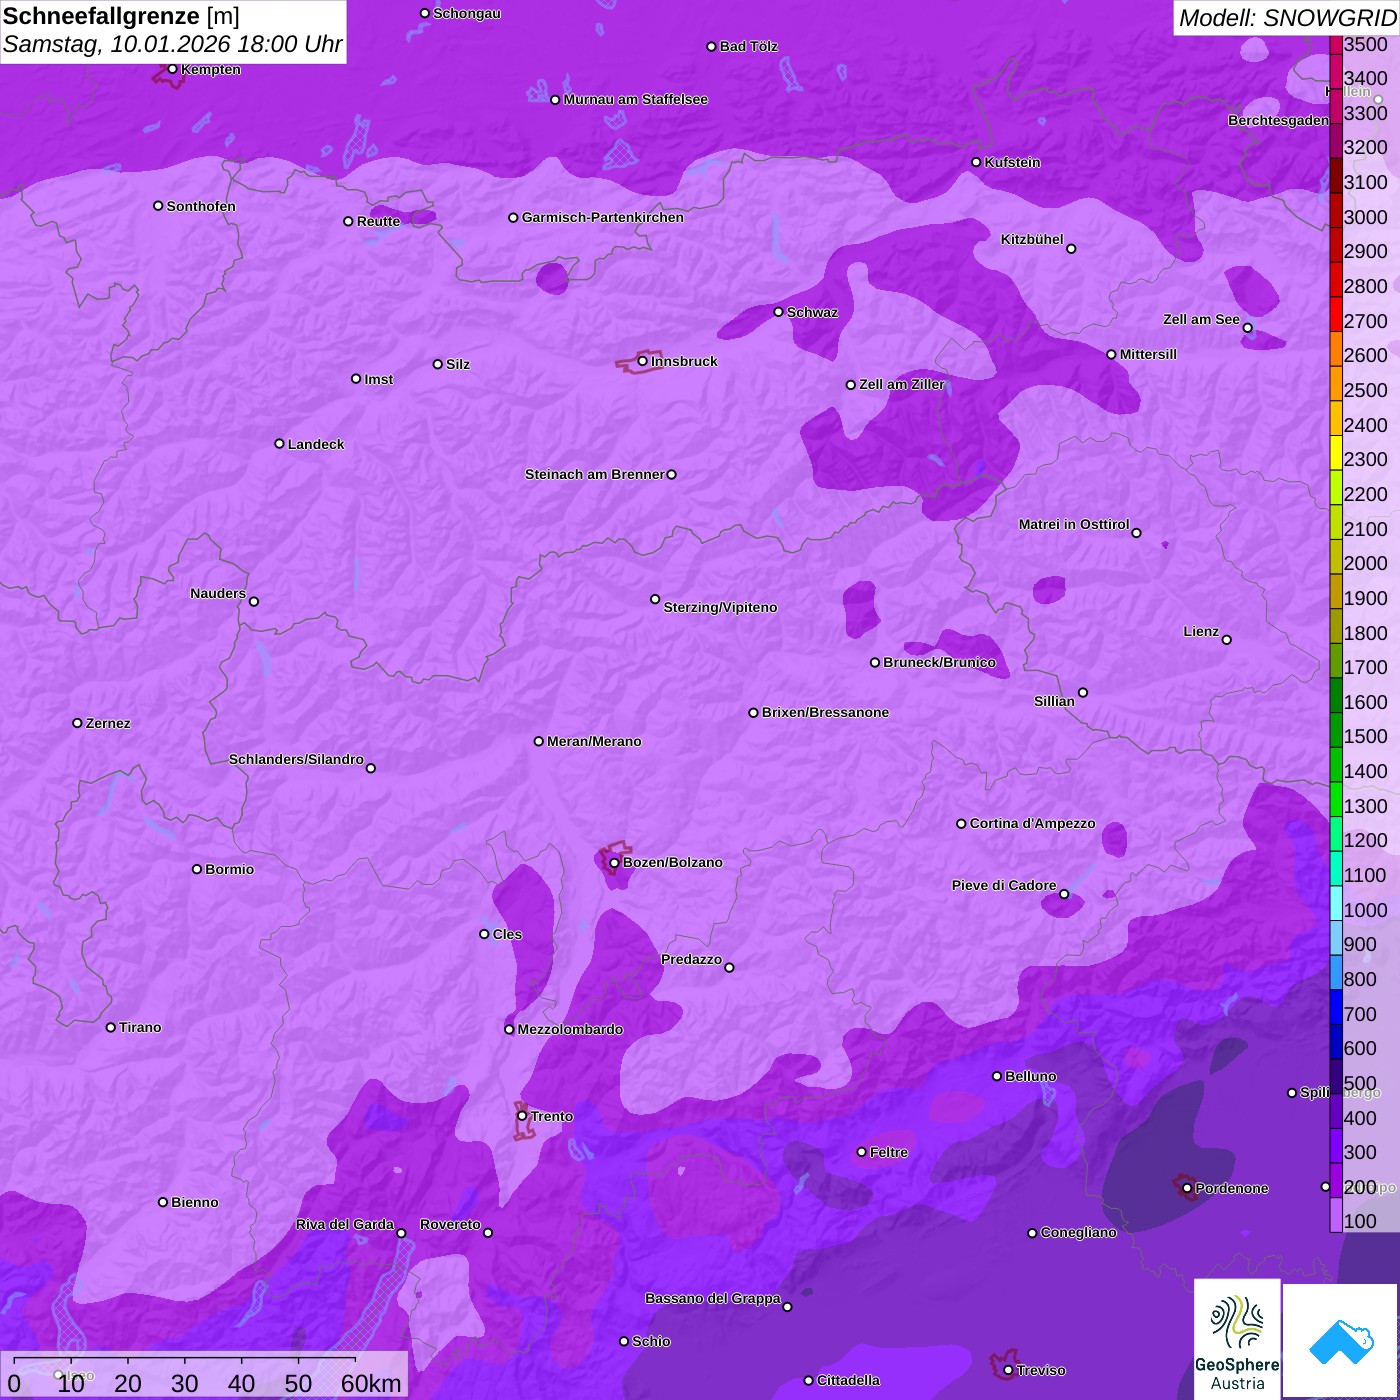The width and height of the screenshot is (1400, 1400).
Task: Click the 'Matrei in Osttirol' label
Action: pyautogui.click(x=1074, y=524)
